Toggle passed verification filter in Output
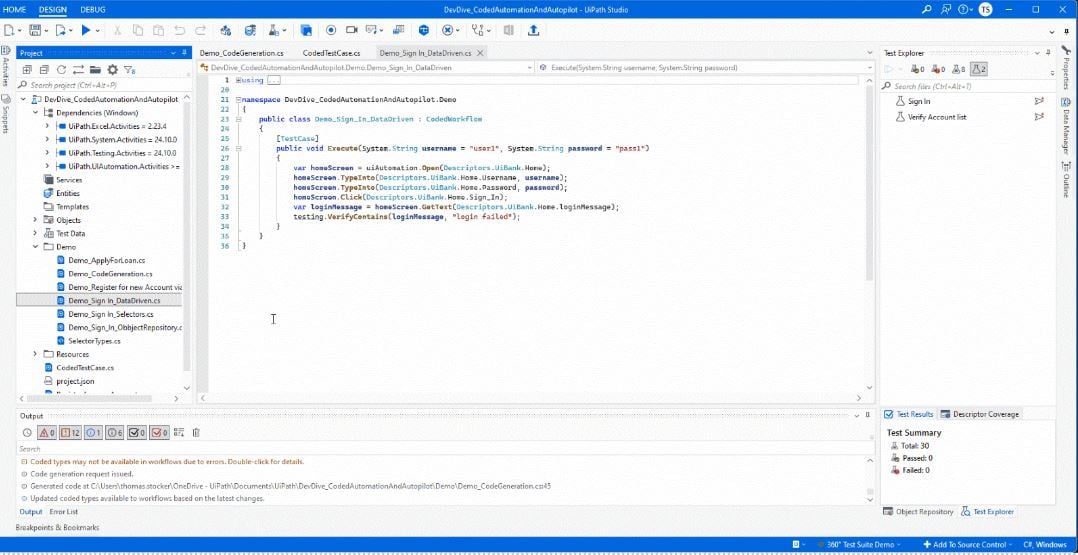The width and height of the screenshot is (1078, 555). click(x=137, y=433)
